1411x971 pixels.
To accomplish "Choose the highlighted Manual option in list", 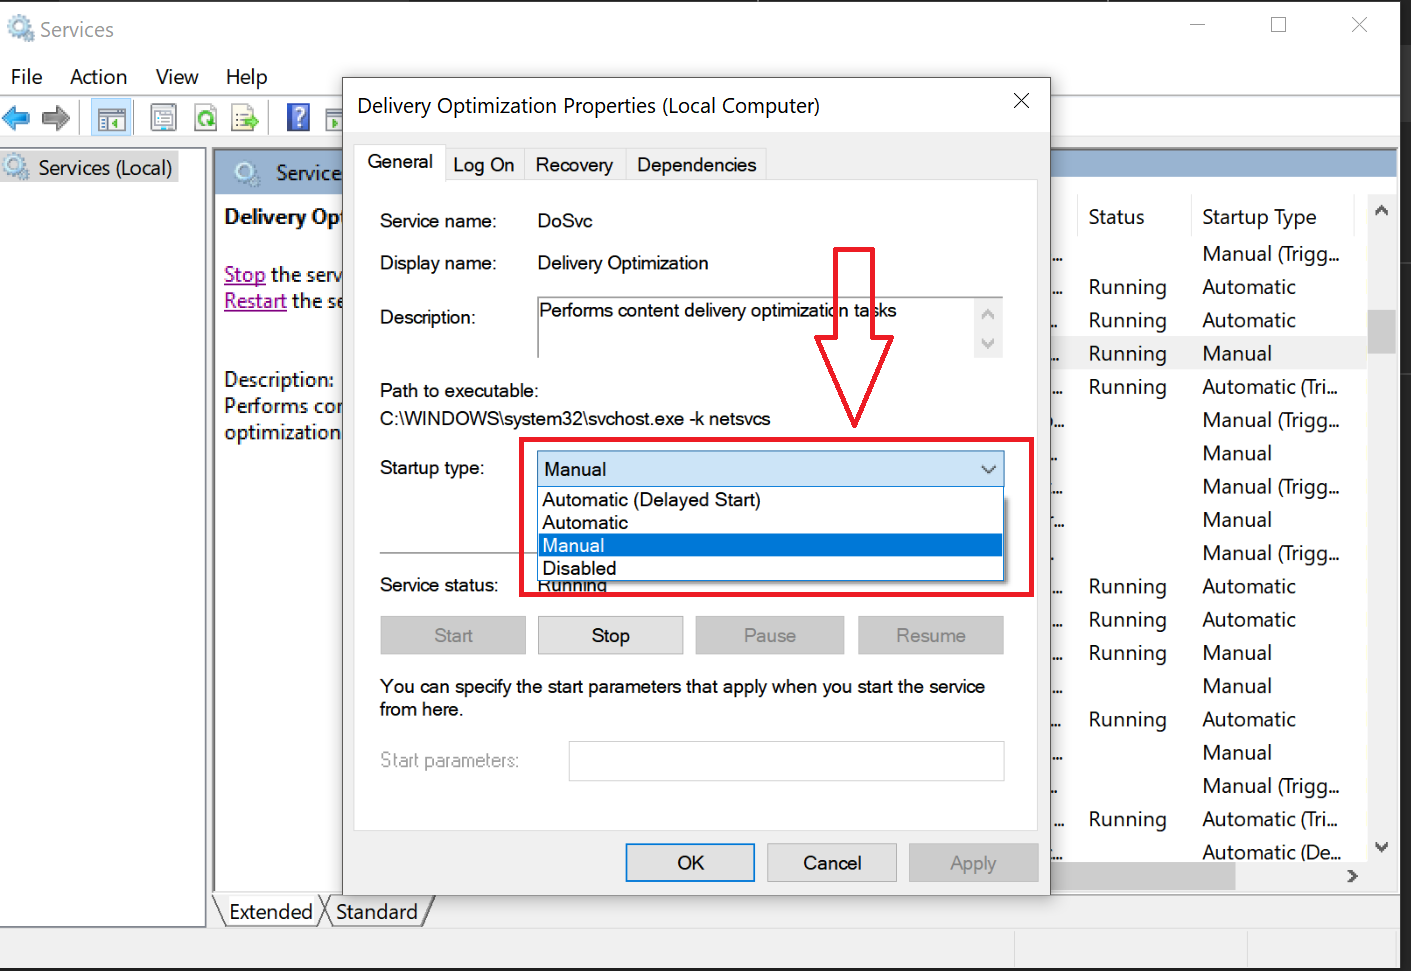I will (x=770, y=546).
